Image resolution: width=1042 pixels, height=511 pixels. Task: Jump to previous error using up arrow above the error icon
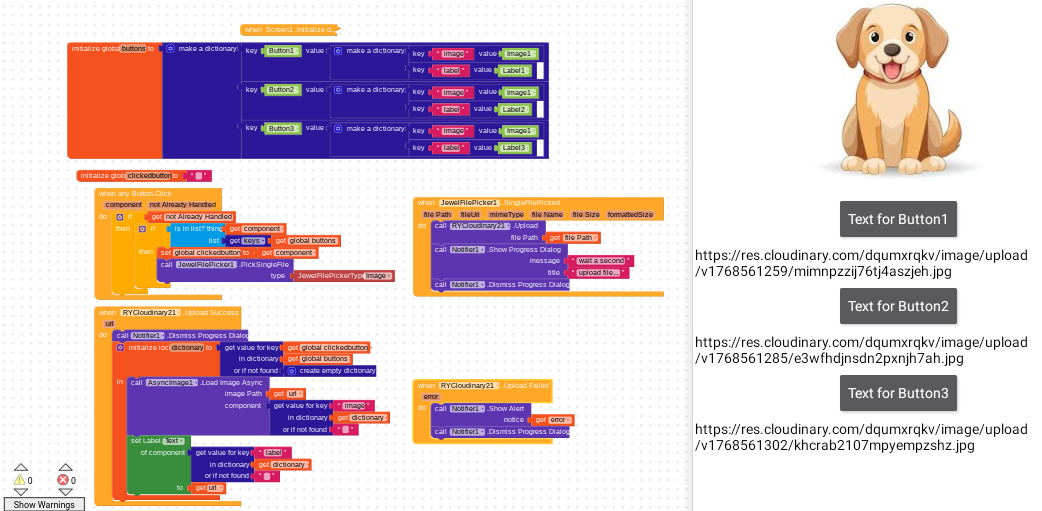tap(64, 467)
